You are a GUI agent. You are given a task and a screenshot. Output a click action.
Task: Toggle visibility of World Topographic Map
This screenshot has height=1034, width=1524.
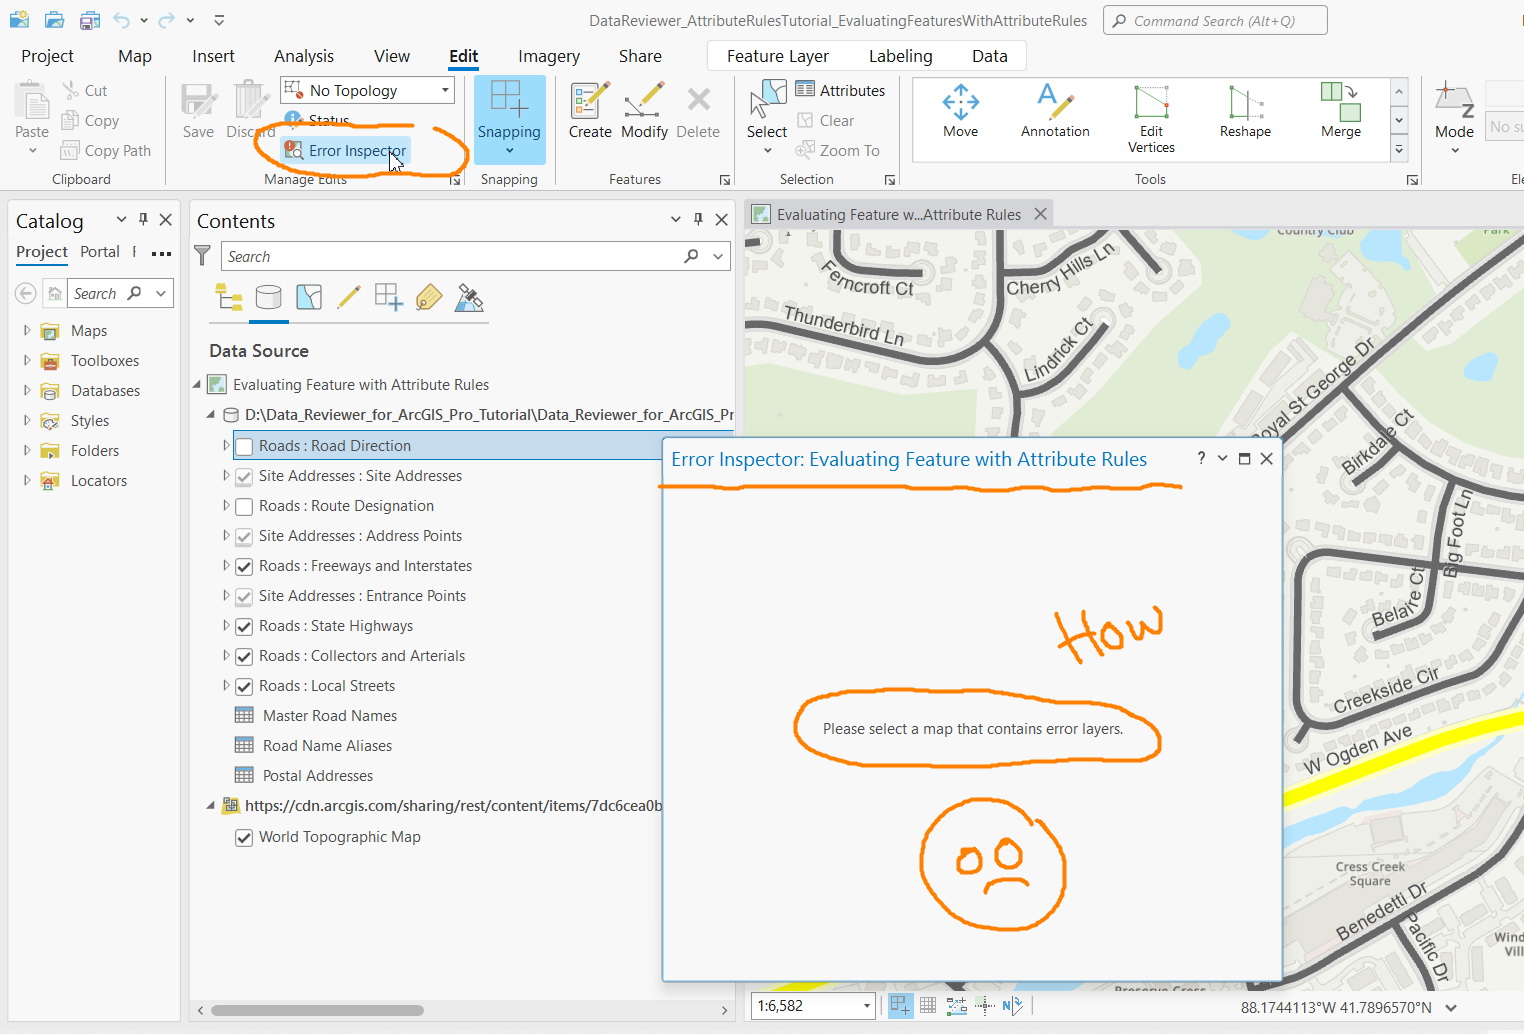(x=244, y=837)
